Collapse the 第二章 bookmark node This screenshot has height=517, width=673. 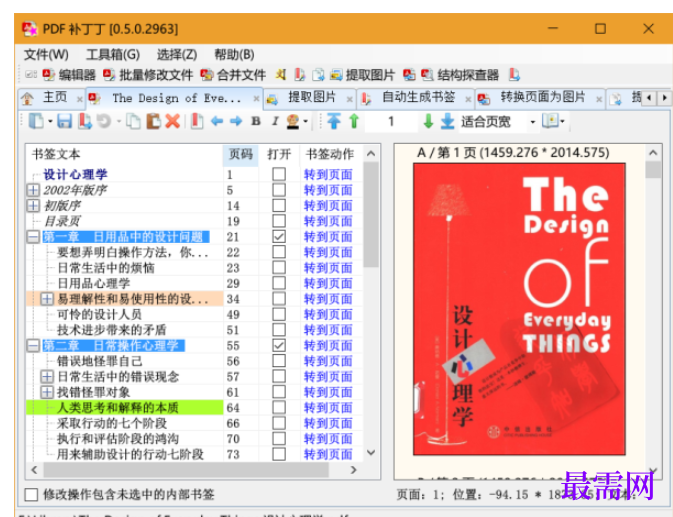(33, 345)
